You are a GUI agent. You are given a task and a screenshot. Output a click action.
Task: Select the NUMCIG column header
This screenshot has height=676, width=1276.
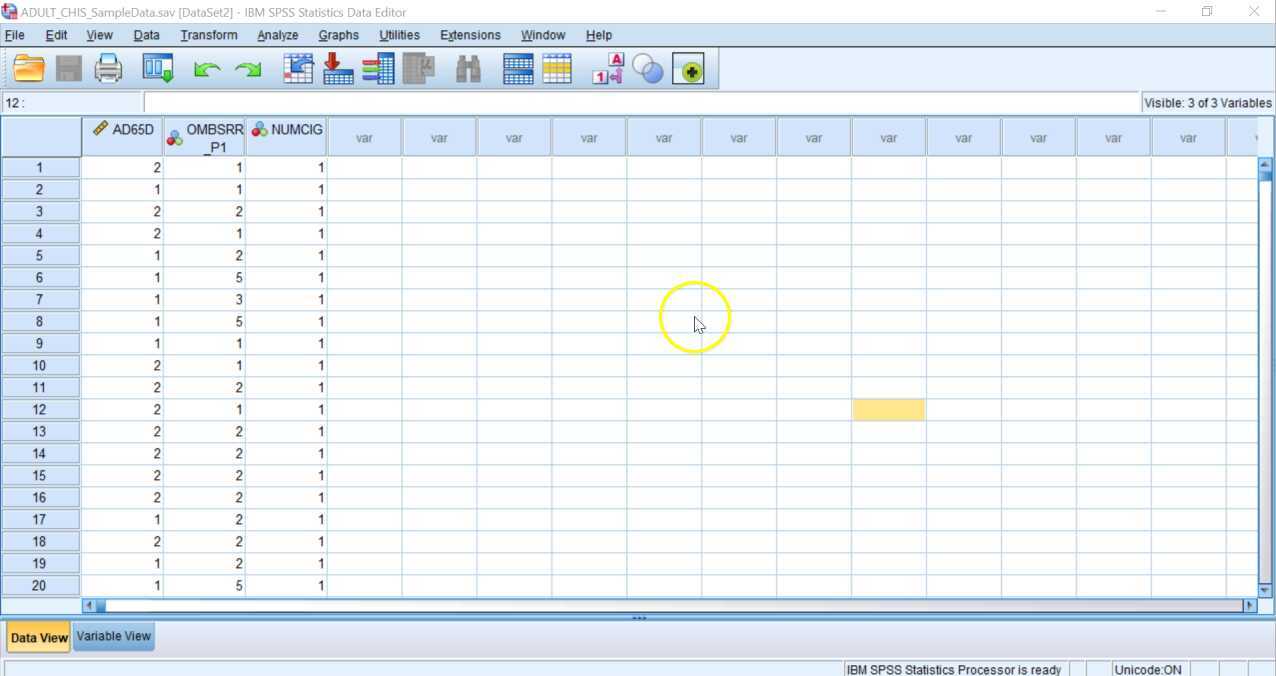click(x=286, y=137)
